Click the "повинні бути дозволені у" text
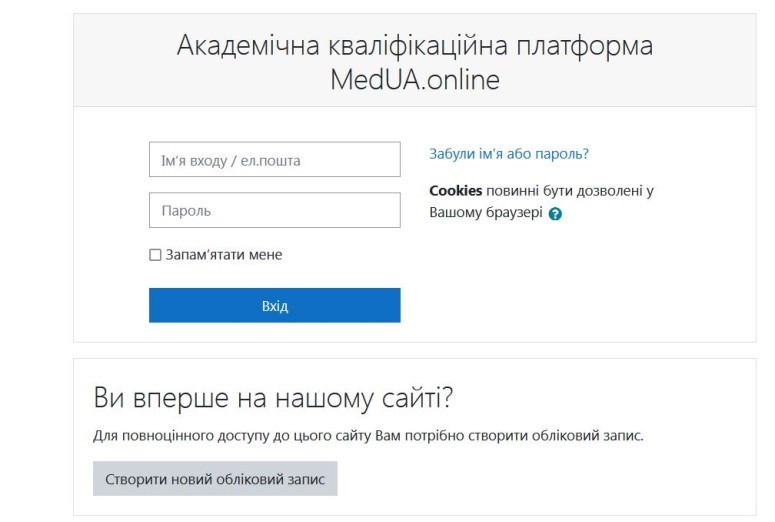This screenshot has width=775, height=522. (570, 191)
